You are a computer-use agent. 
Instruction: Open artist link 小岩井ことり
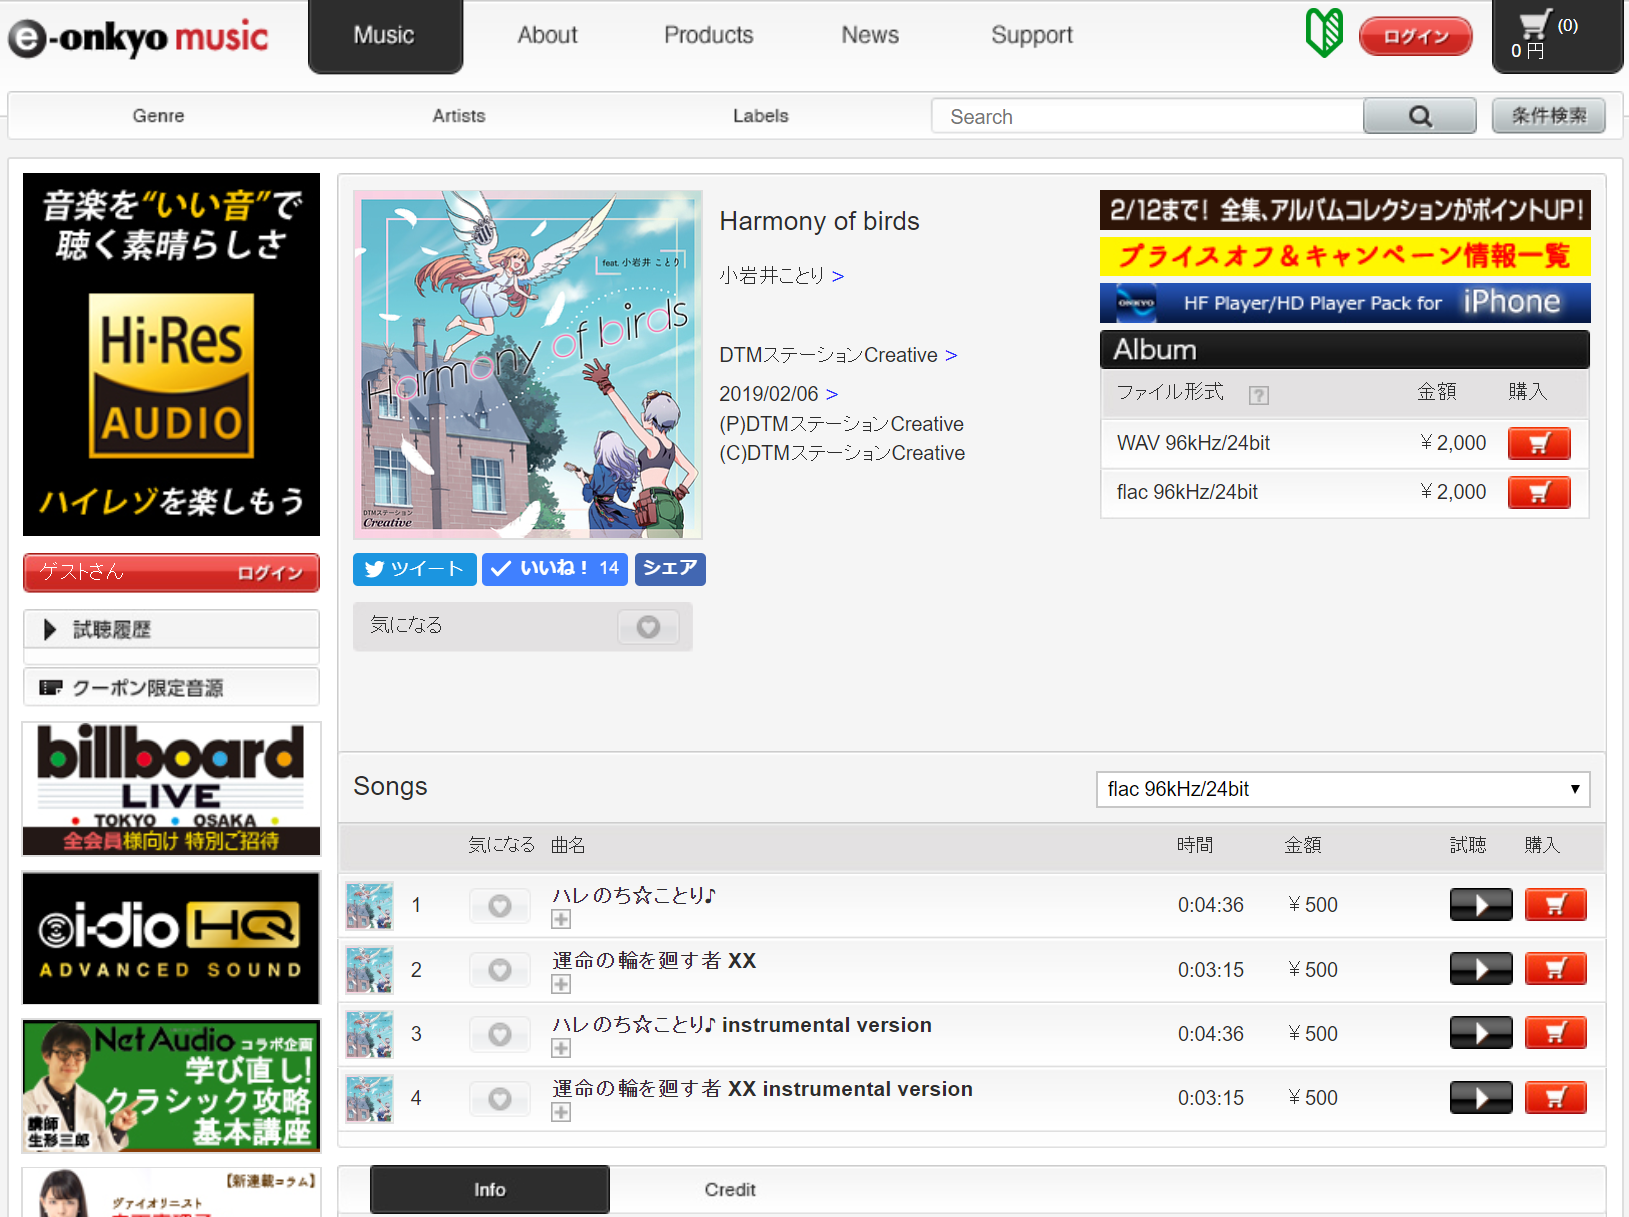tap(782, 276)
